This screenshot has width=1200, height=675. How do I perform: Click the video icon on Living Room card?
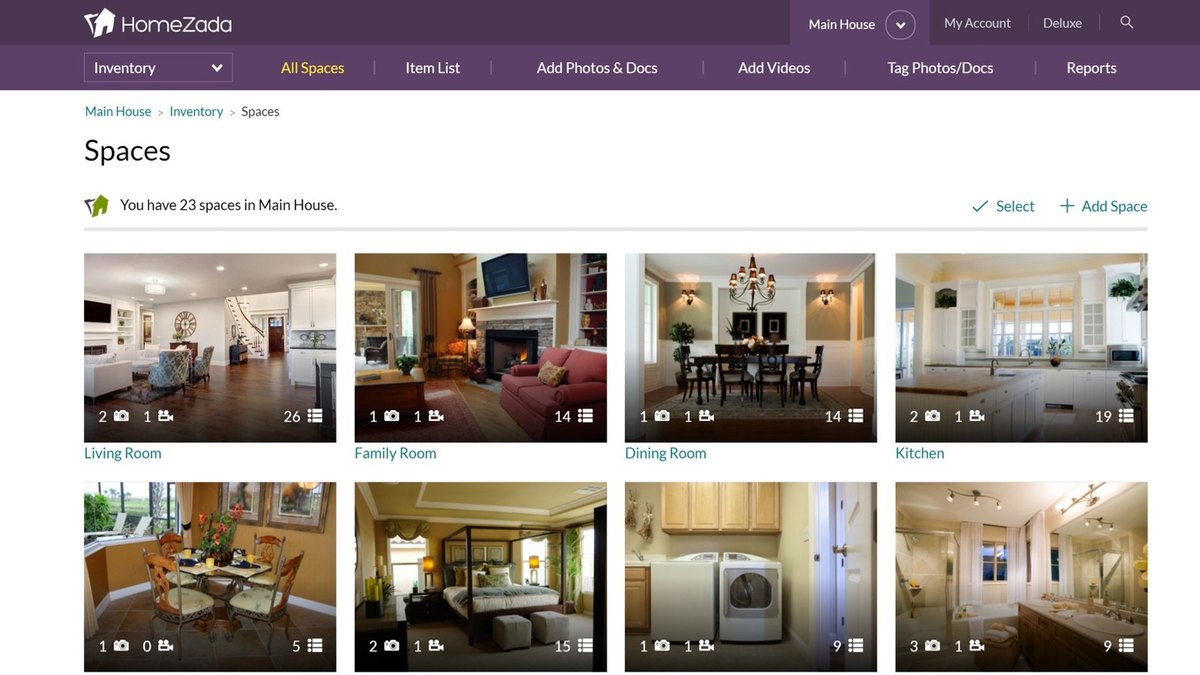pyautogui.click(x=166, y=416)
